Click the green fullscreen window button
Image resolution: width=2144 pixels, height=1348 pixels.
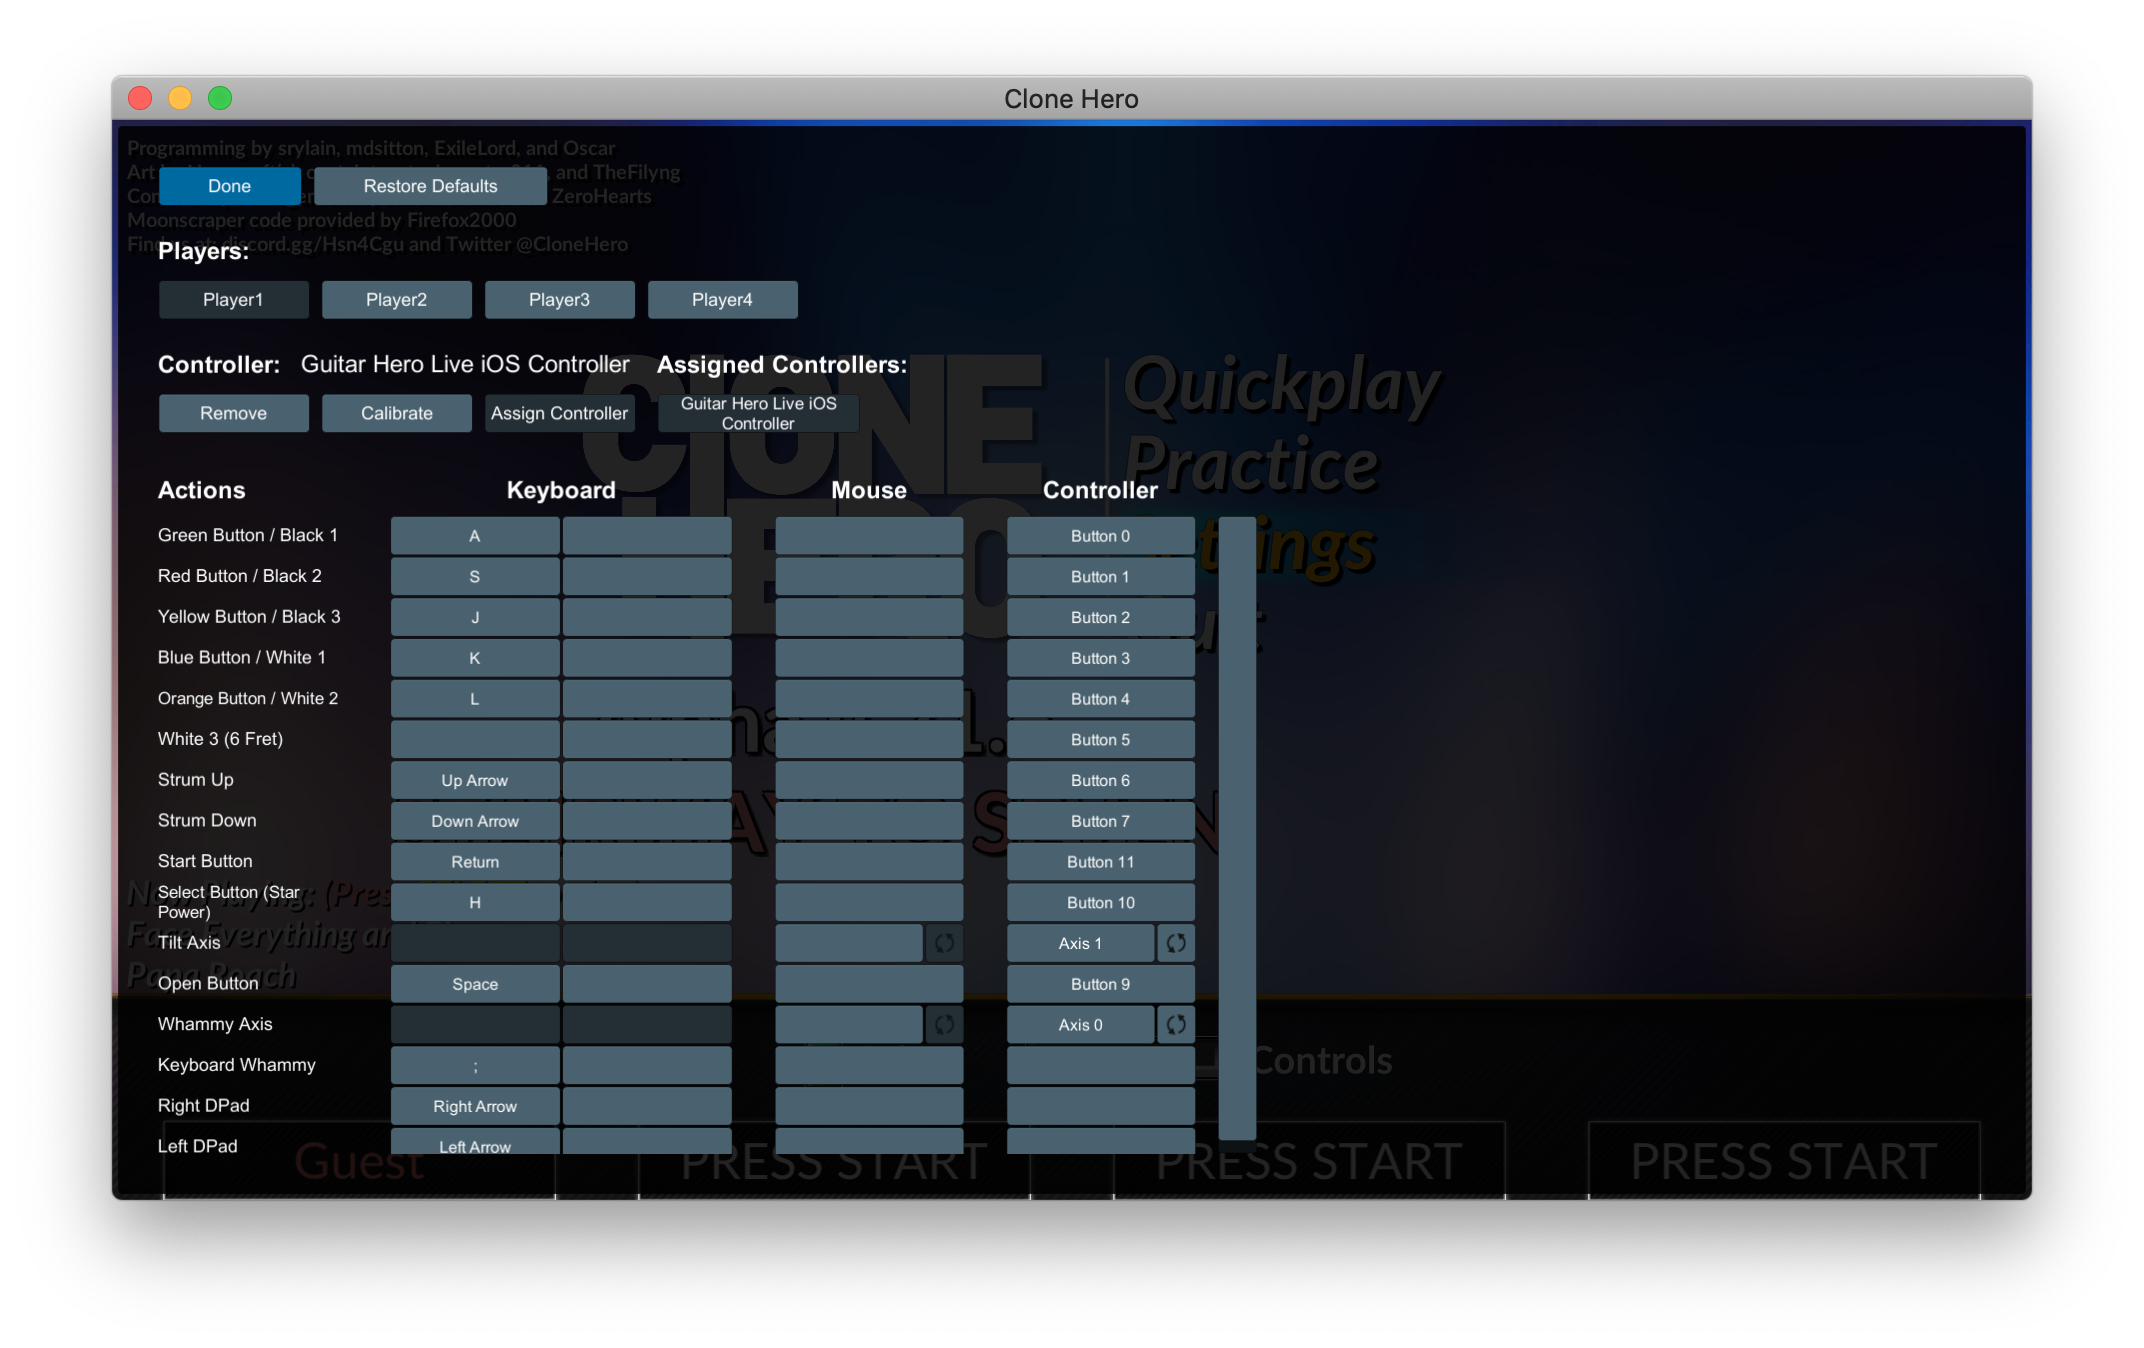tap(220, 98)
